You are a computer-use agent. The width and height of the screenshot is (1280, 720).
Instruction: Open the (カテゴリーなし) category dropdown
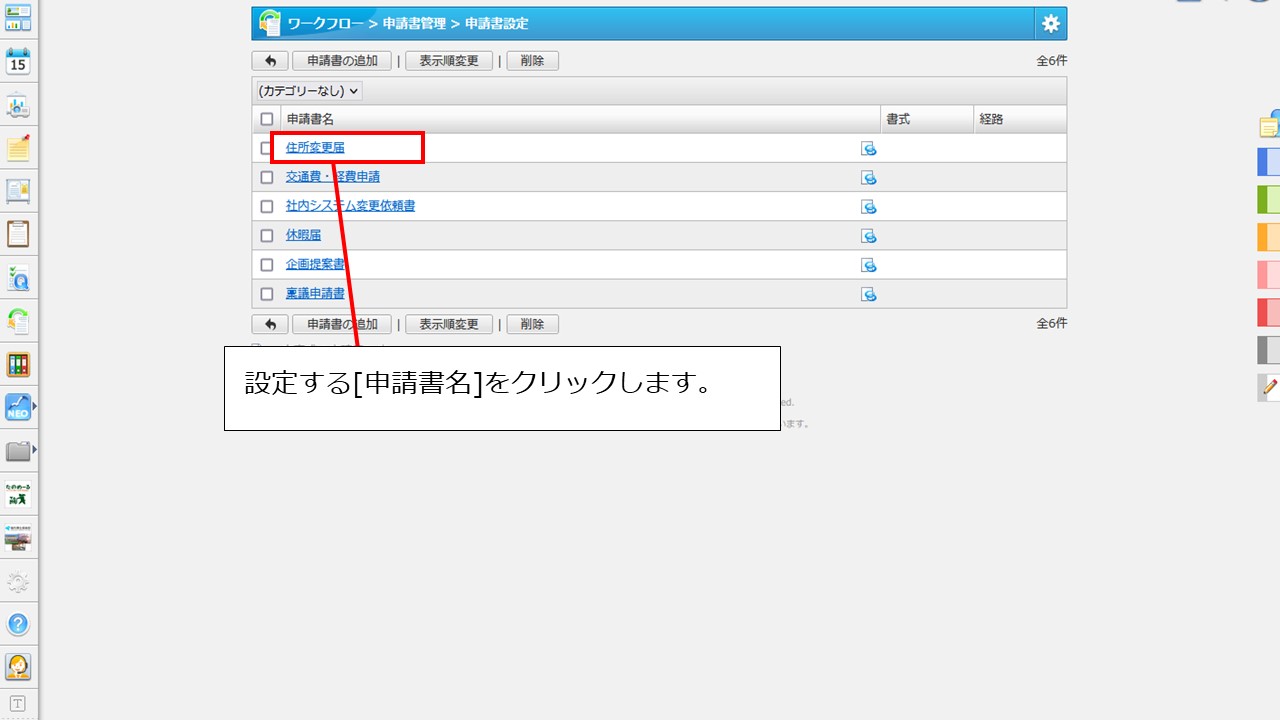[309, 91]
